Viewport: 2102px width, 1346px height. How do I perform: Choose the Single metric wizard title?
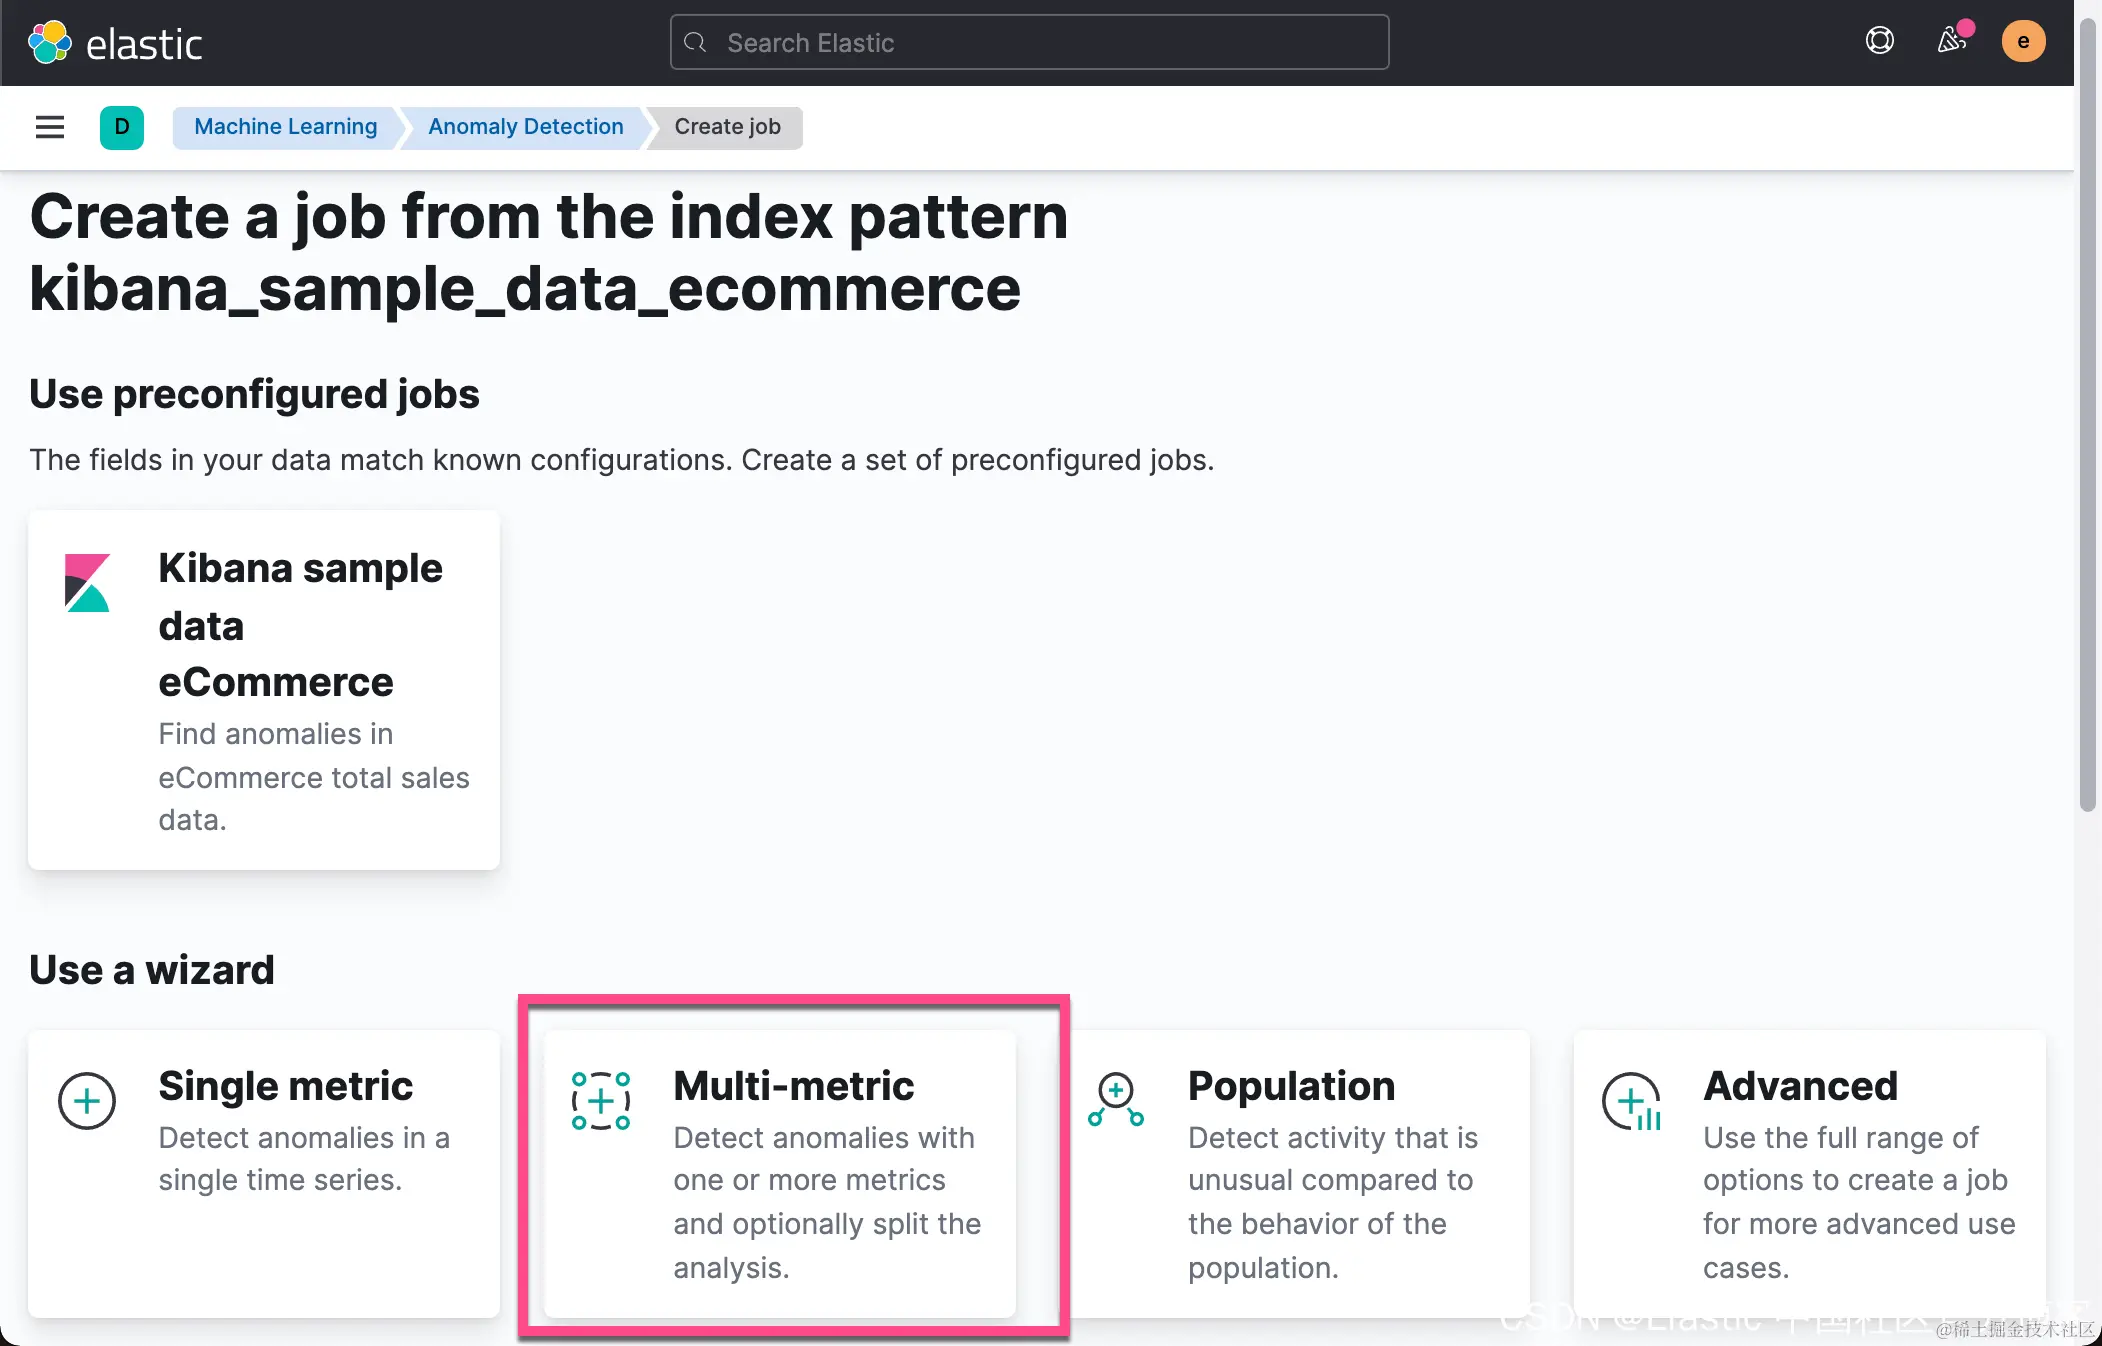click(x=285, y=1086)
